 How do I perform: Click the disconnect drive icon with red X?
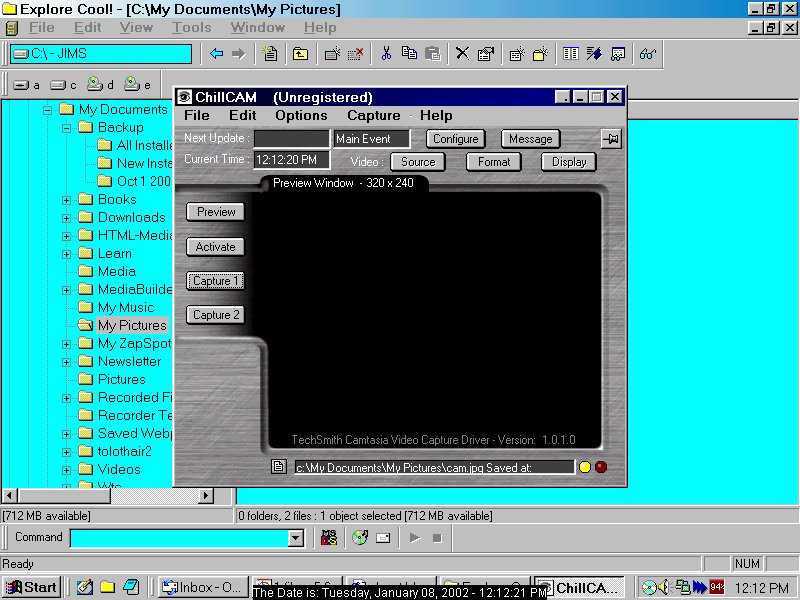click(355, 54)
